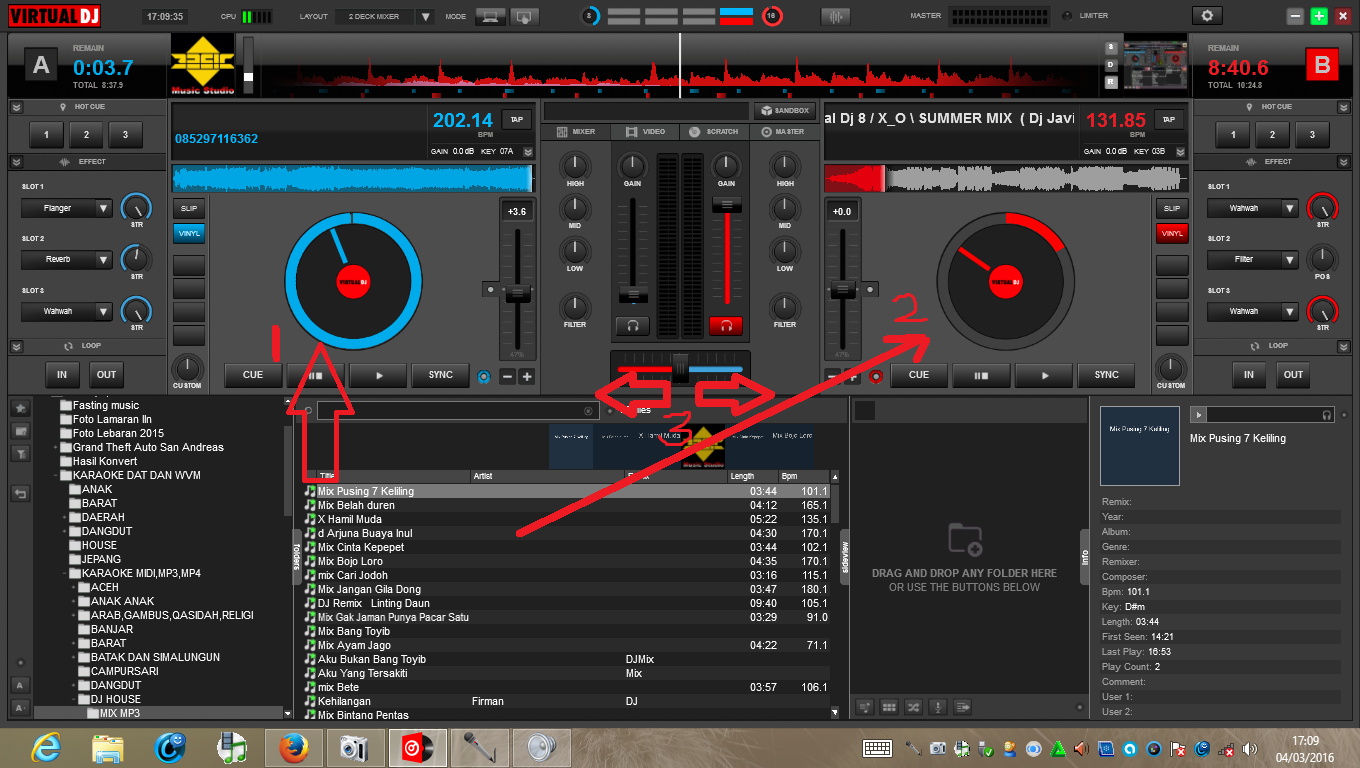Click filter folder icon in browser sidebar
This screenshot has height=768, width=1360.
[x=19, y=453]
